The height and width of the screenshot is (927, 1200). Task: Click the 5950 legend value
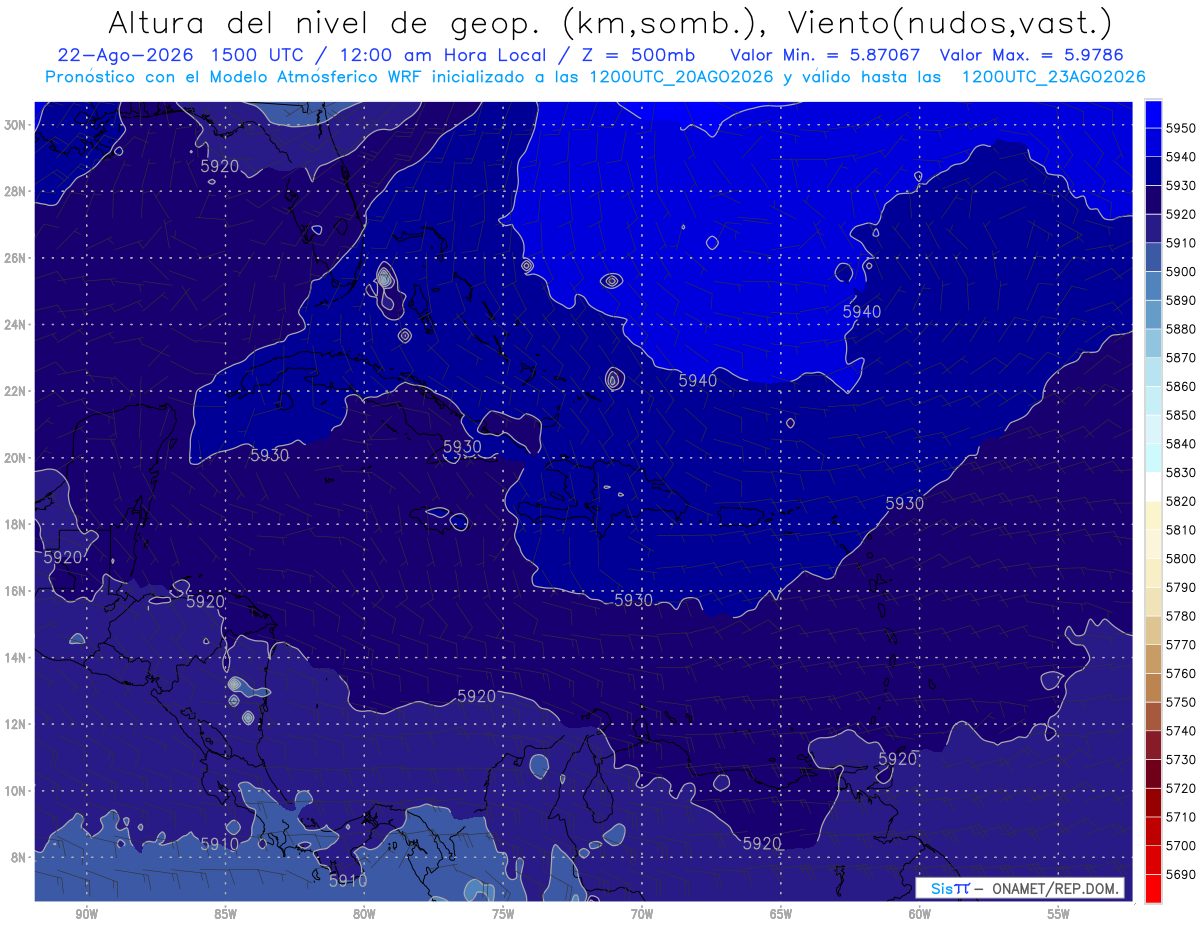click(x=1181, y=128)
